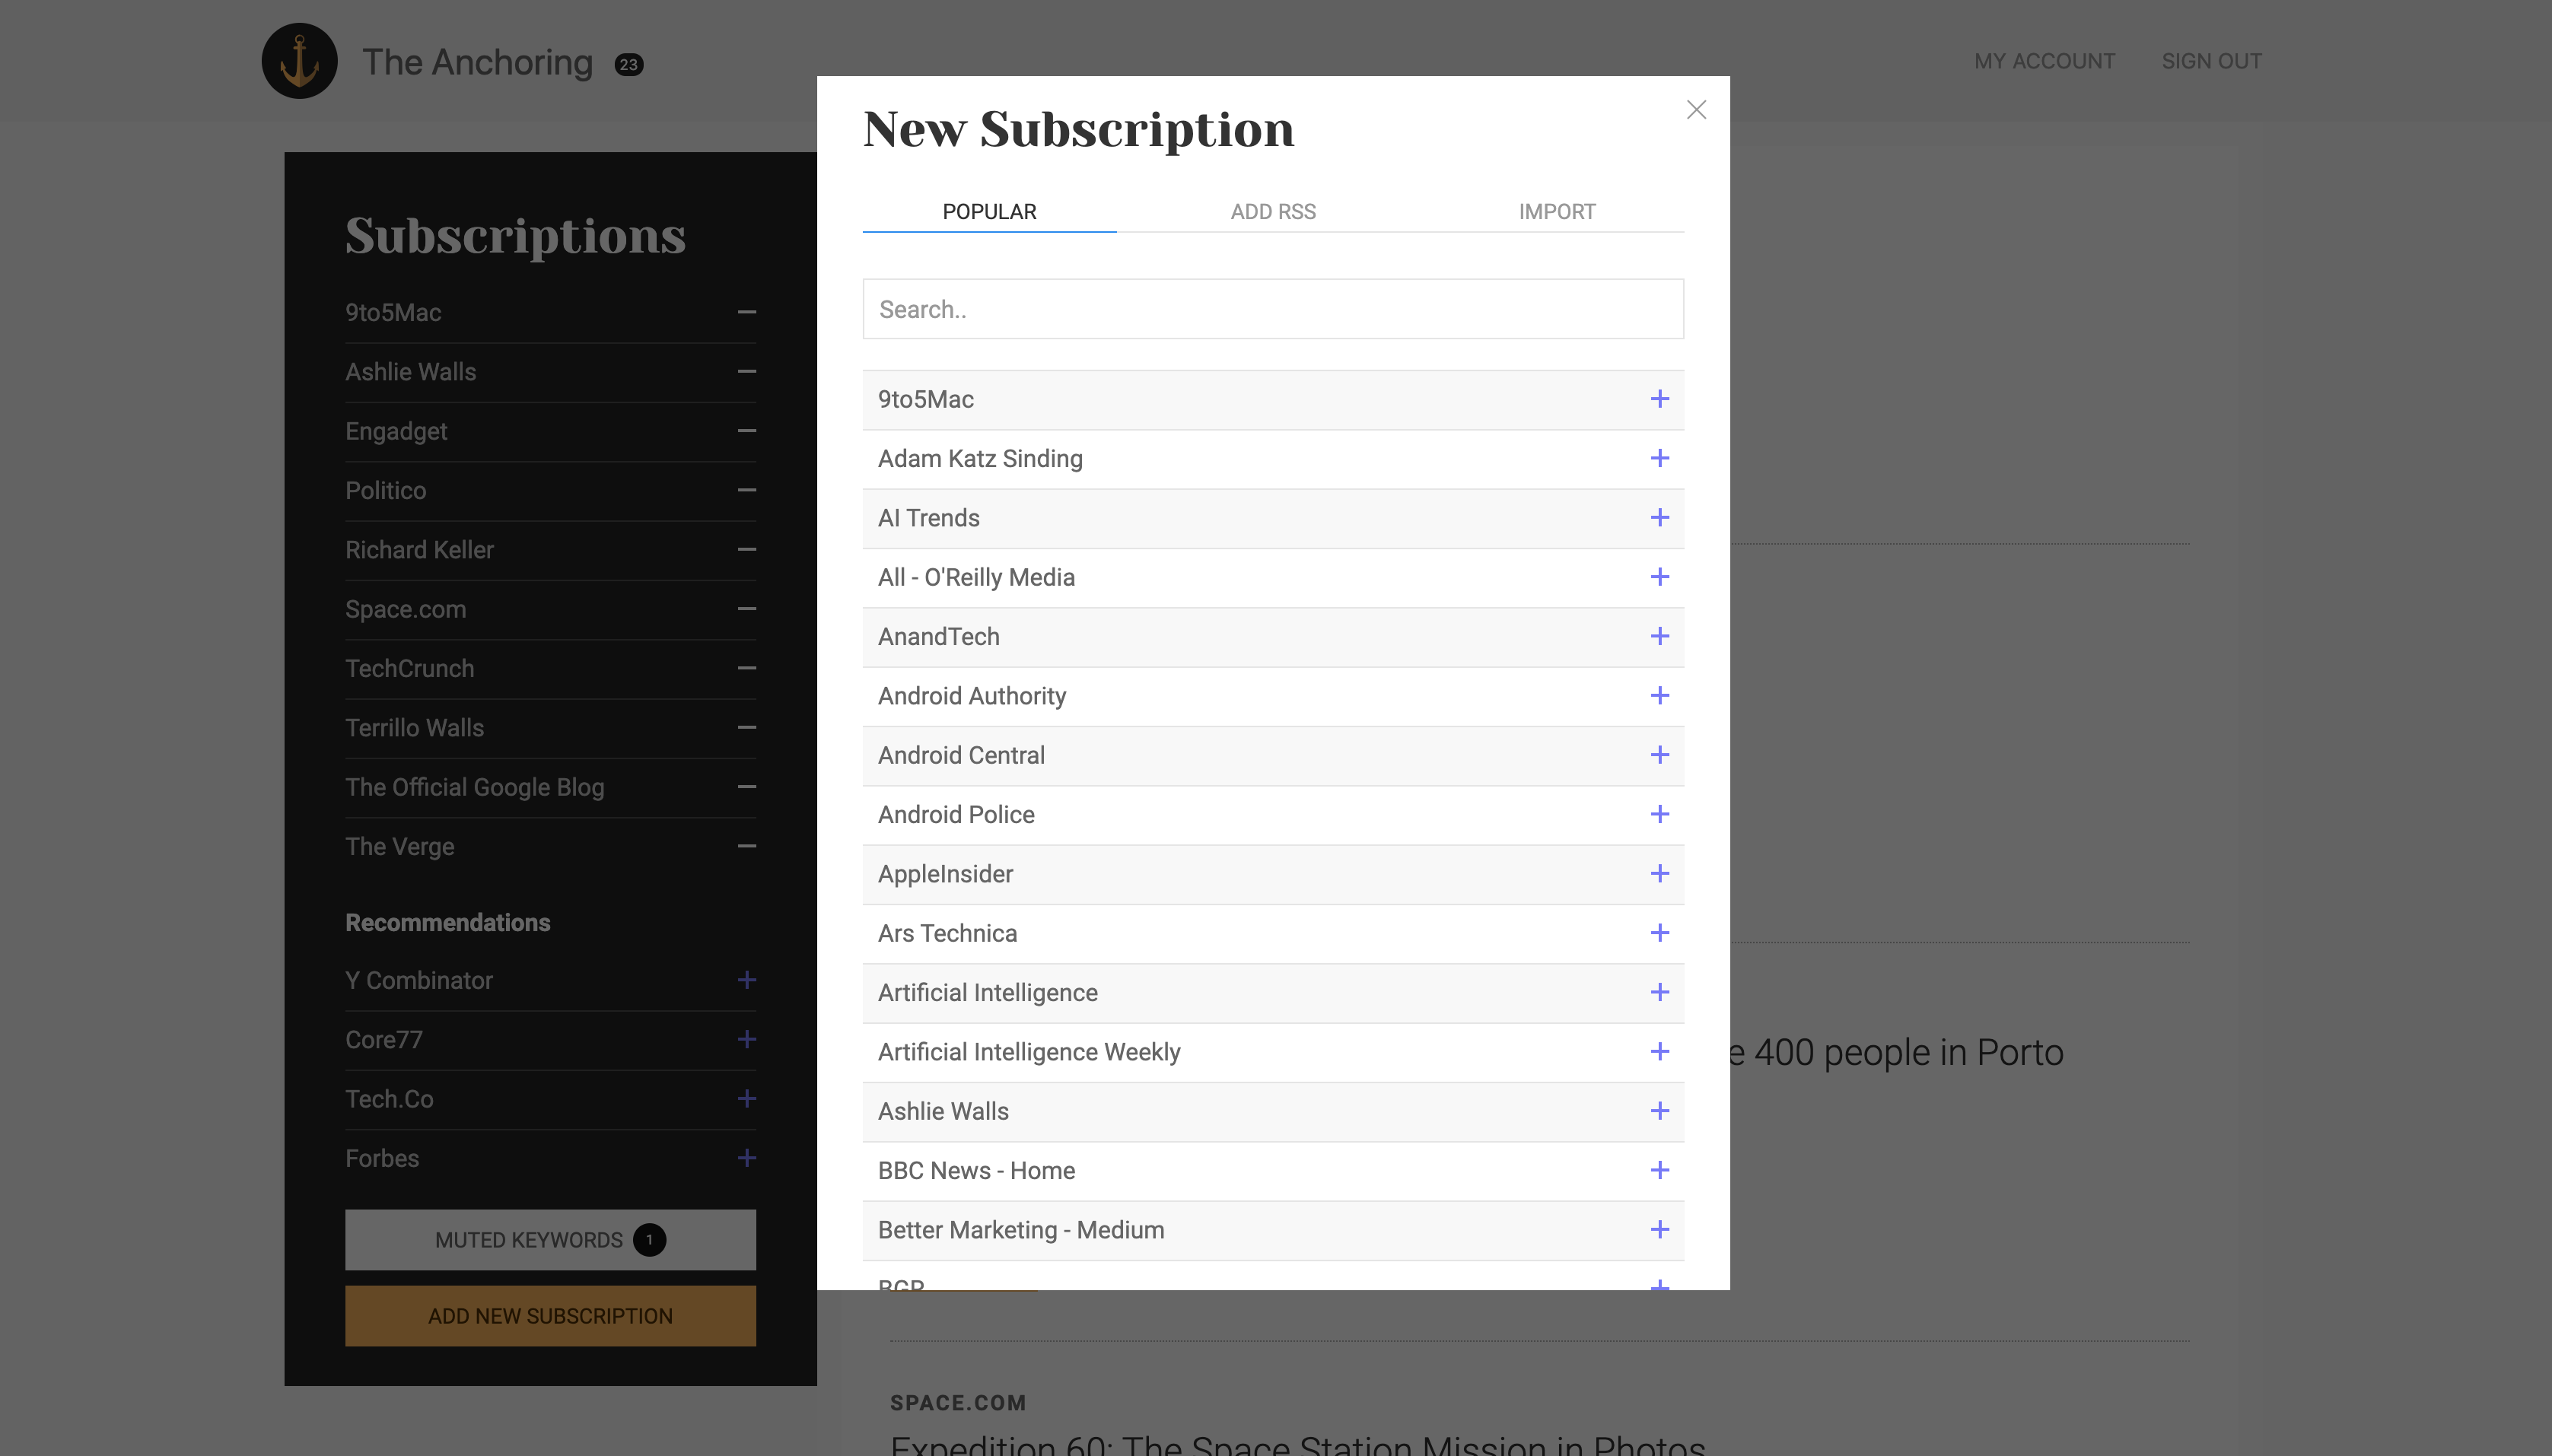Close the New Subscription dialog
This screenshot has width=2552, height=1456.
click(1696, 110)
